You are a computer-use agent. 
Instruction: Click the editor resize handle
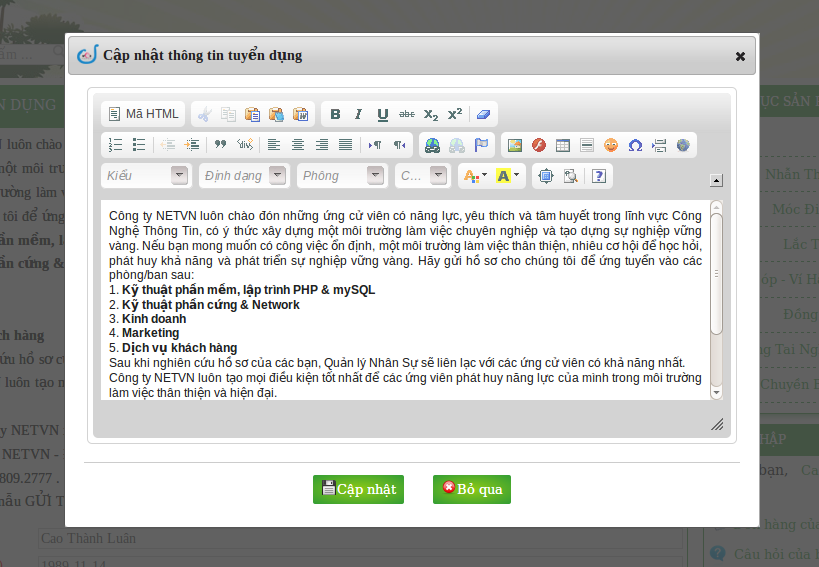point(717,424)
